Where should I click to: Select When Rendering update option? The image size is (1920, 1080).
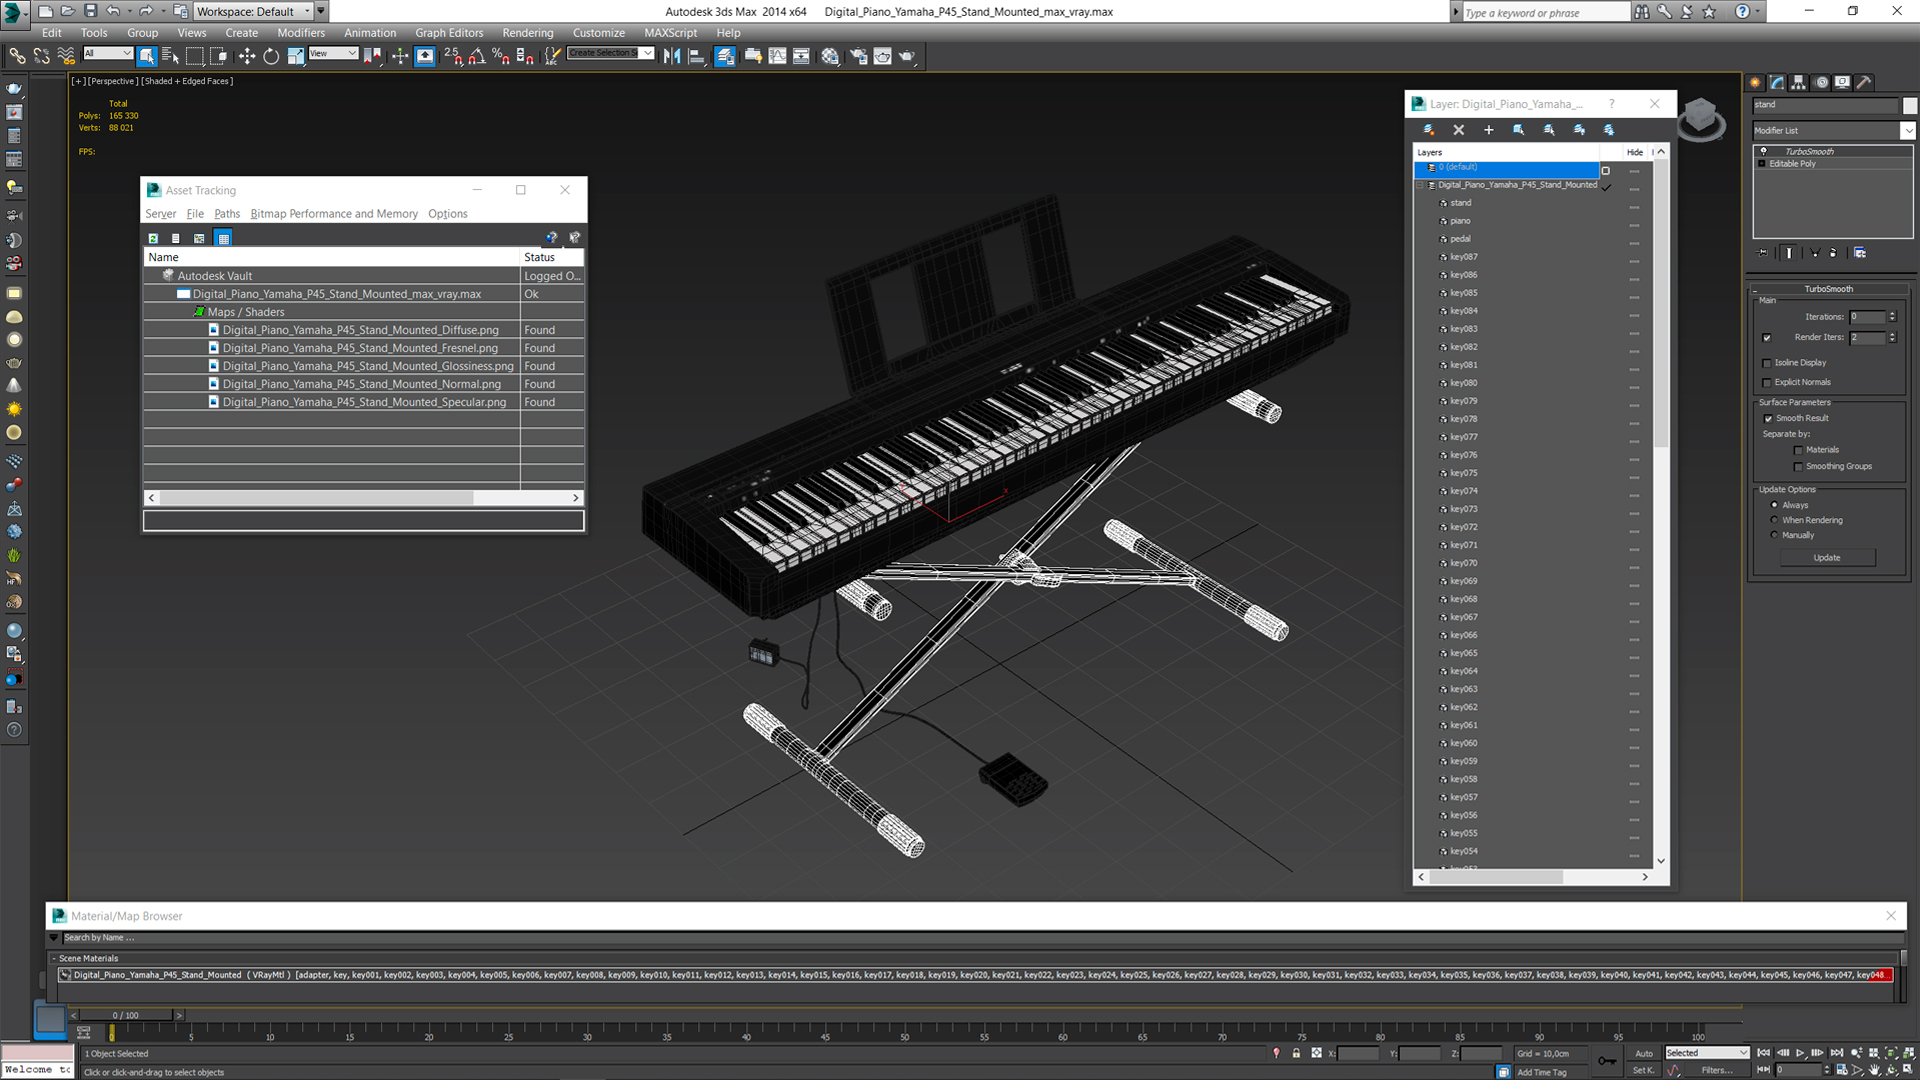1775,520
